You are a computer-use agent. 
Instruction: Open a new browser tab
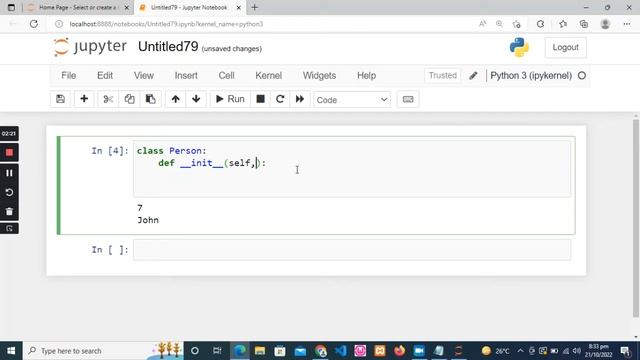pos(255,7)
